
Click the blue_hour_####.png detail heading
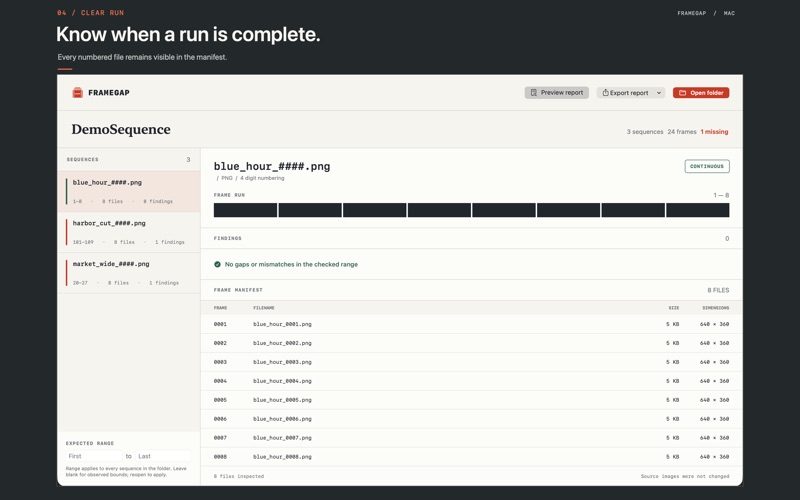coord(272,166)
